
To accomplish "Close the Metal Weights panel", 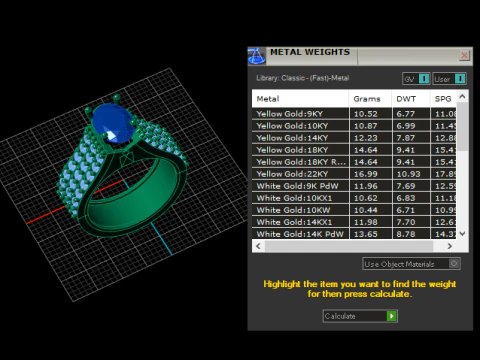I will (x=464, y=55).
